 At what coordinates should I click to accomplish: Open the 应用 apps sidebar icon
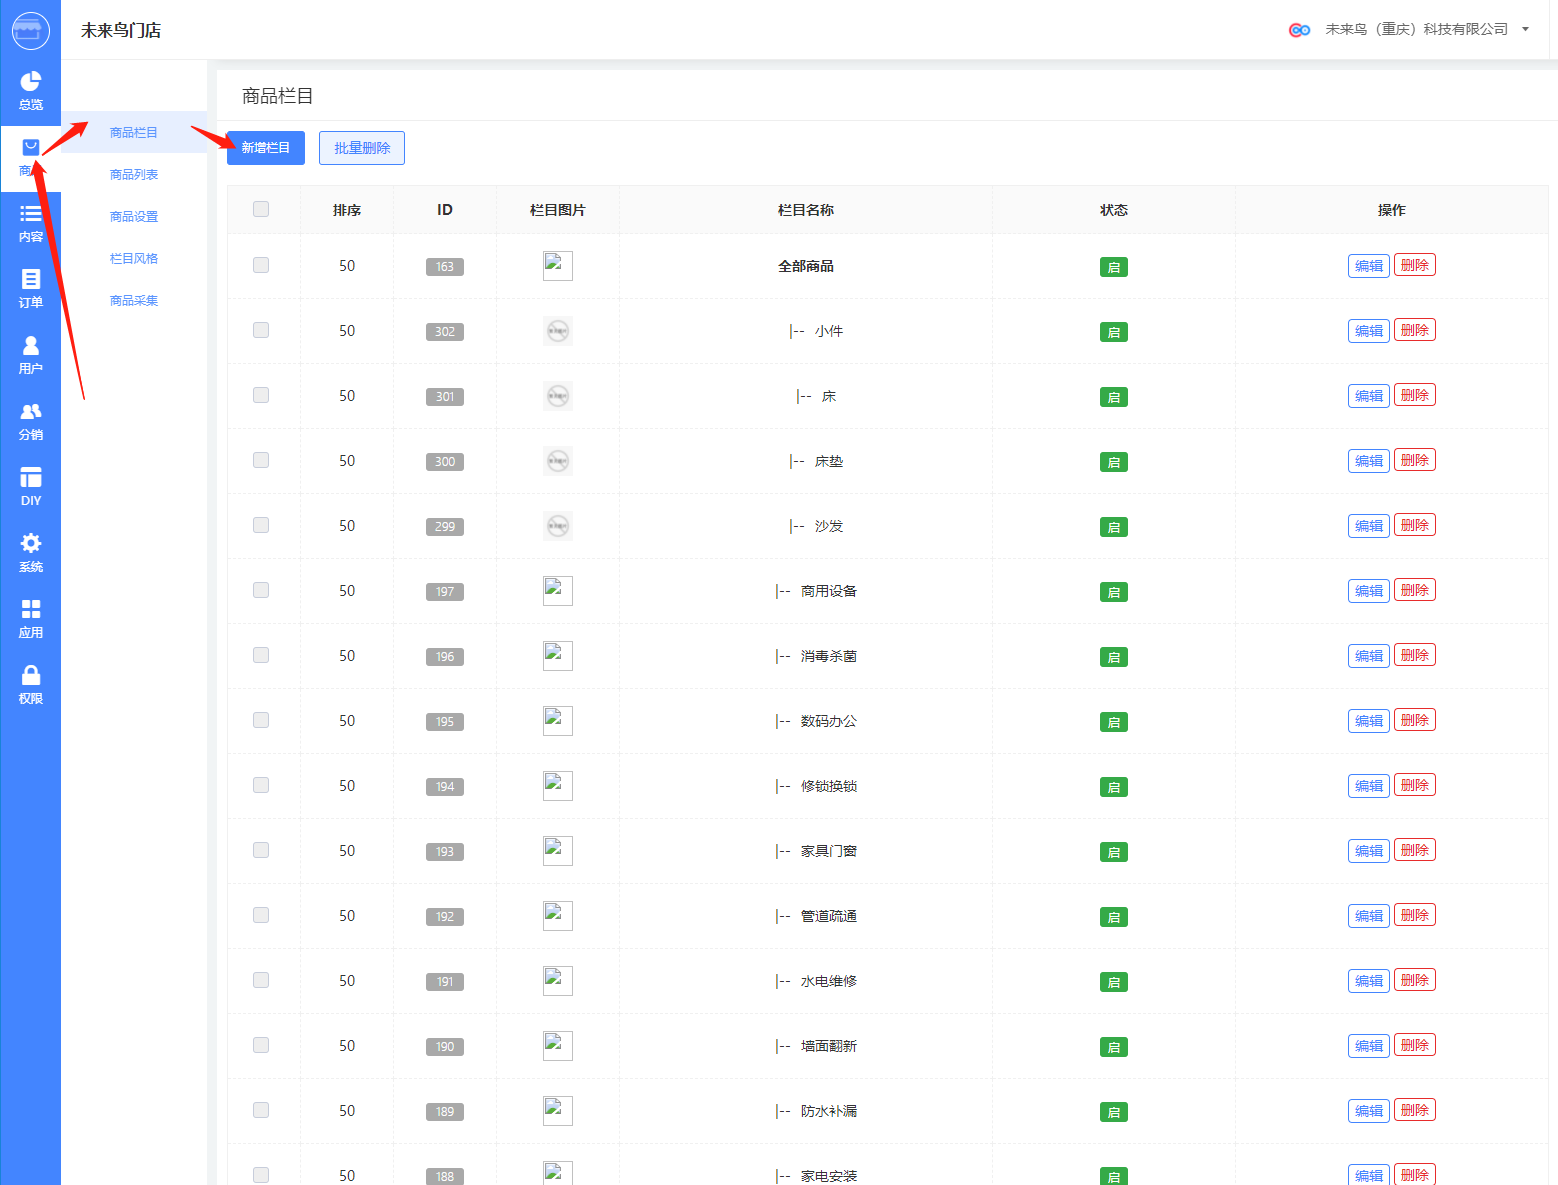(30, 618)
